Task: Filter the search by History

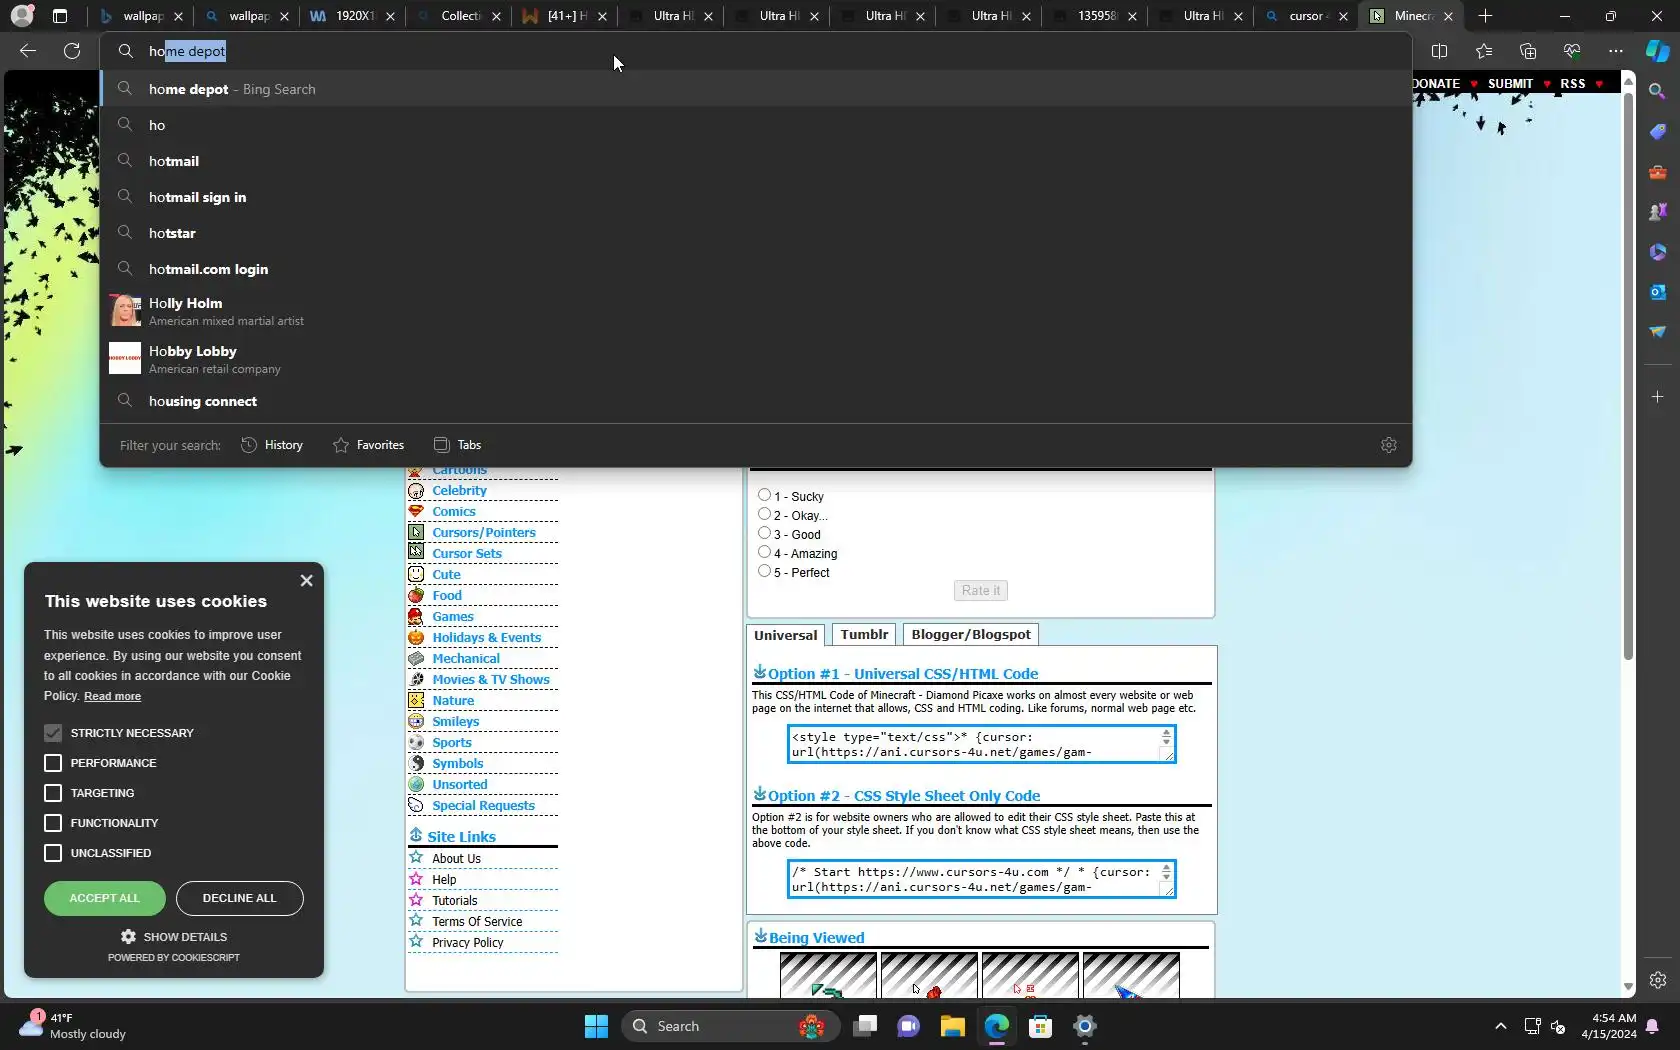Action: (x=272, y=445)
